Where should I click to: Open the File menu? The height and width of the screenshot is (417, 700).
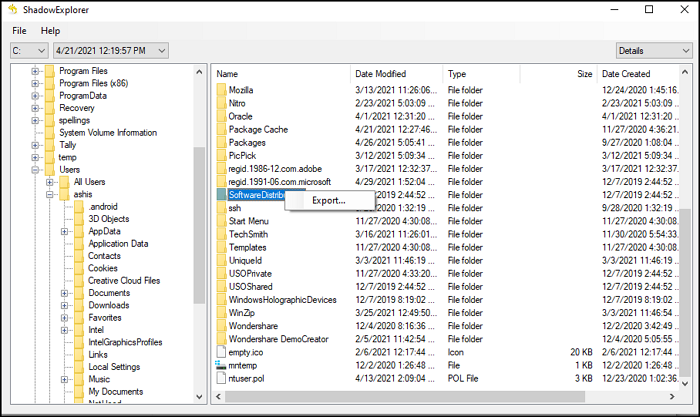pyautogui.click(x=19, y=31)
